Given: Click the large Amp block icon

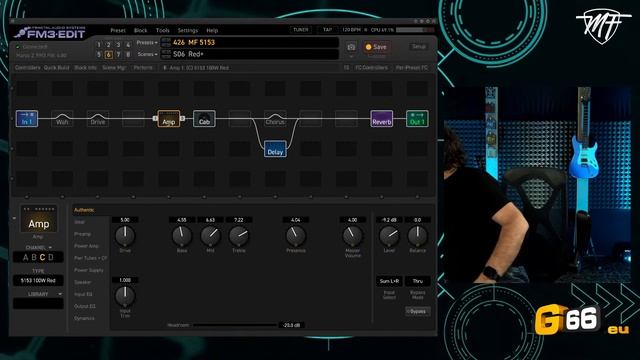Looking at the screenshot, I should click(x=39, y=220).
